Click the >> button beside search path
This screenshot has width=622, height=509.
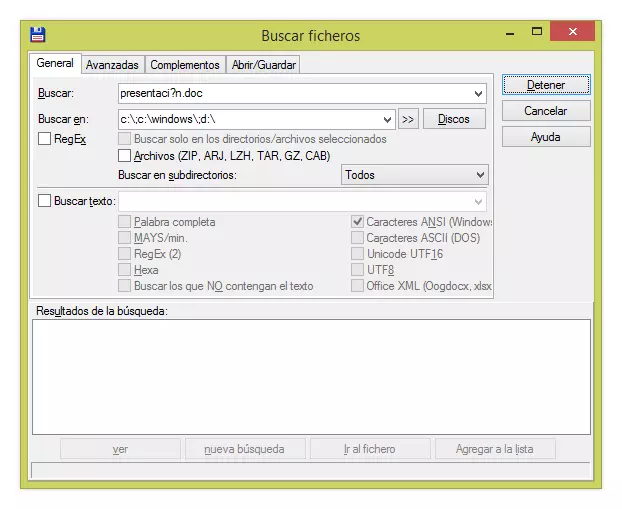point(408,119)
